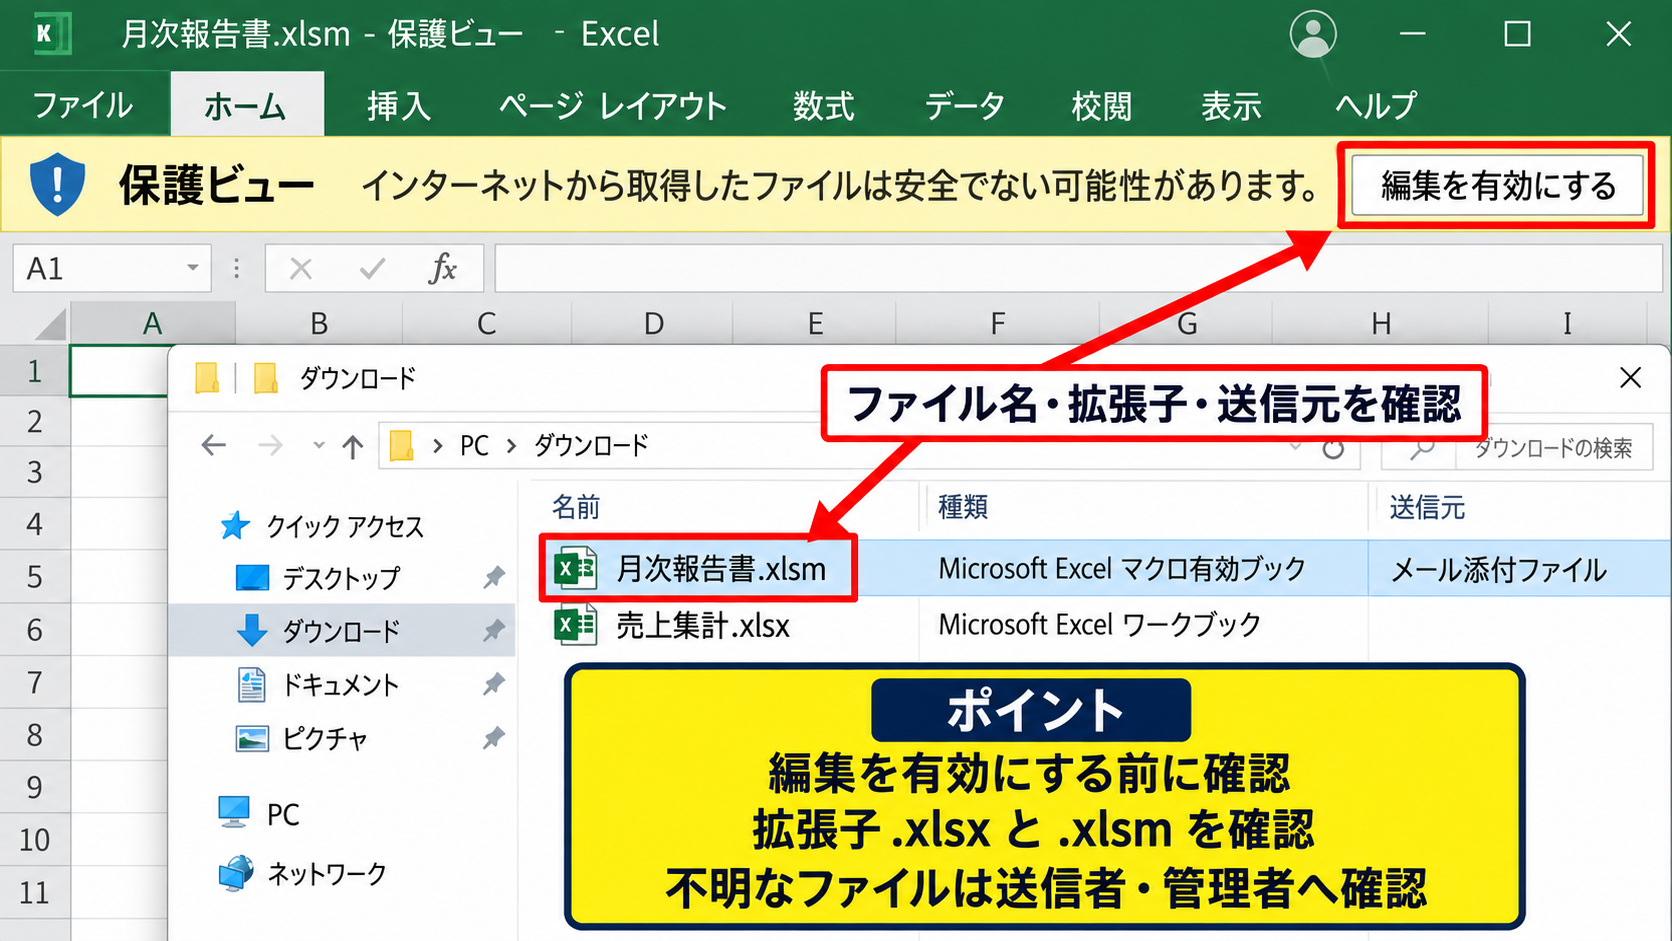Switch to the 校閲 ribbon tab
The width and height of the screenshot is (1672, 941).
1102,105
